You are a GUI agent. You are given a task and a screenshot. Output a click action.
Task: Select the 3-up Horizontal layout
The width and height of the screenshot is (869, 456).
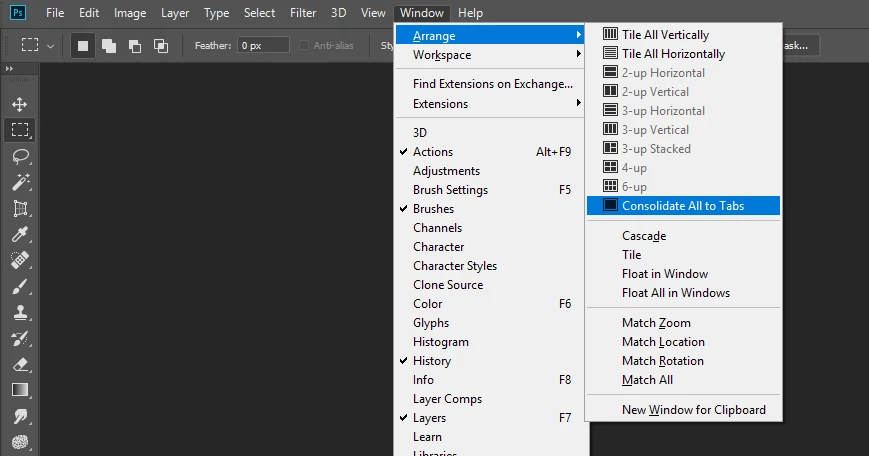(683, 111)
